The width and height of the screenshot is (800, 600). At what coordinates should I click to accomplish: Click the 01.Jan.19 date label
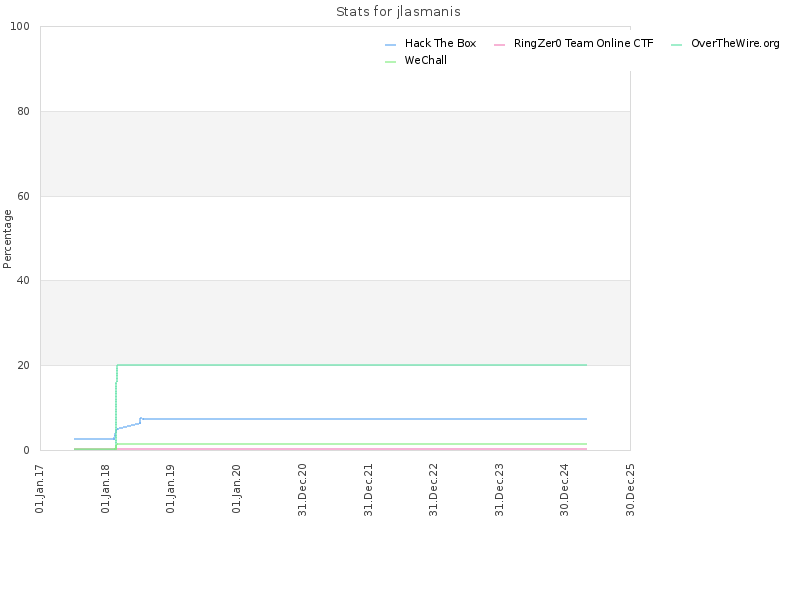[171, 488]
